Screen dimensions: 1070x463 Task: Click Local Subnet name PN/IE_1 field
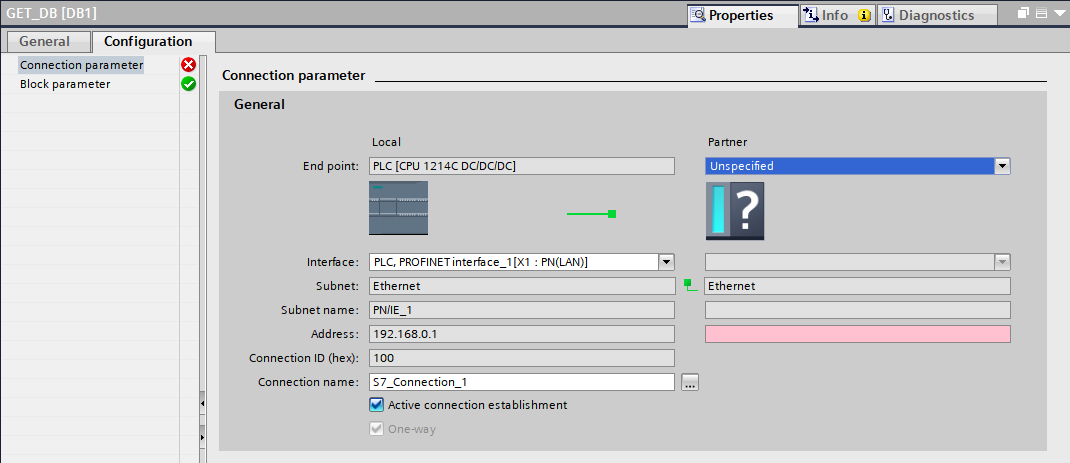521,310
